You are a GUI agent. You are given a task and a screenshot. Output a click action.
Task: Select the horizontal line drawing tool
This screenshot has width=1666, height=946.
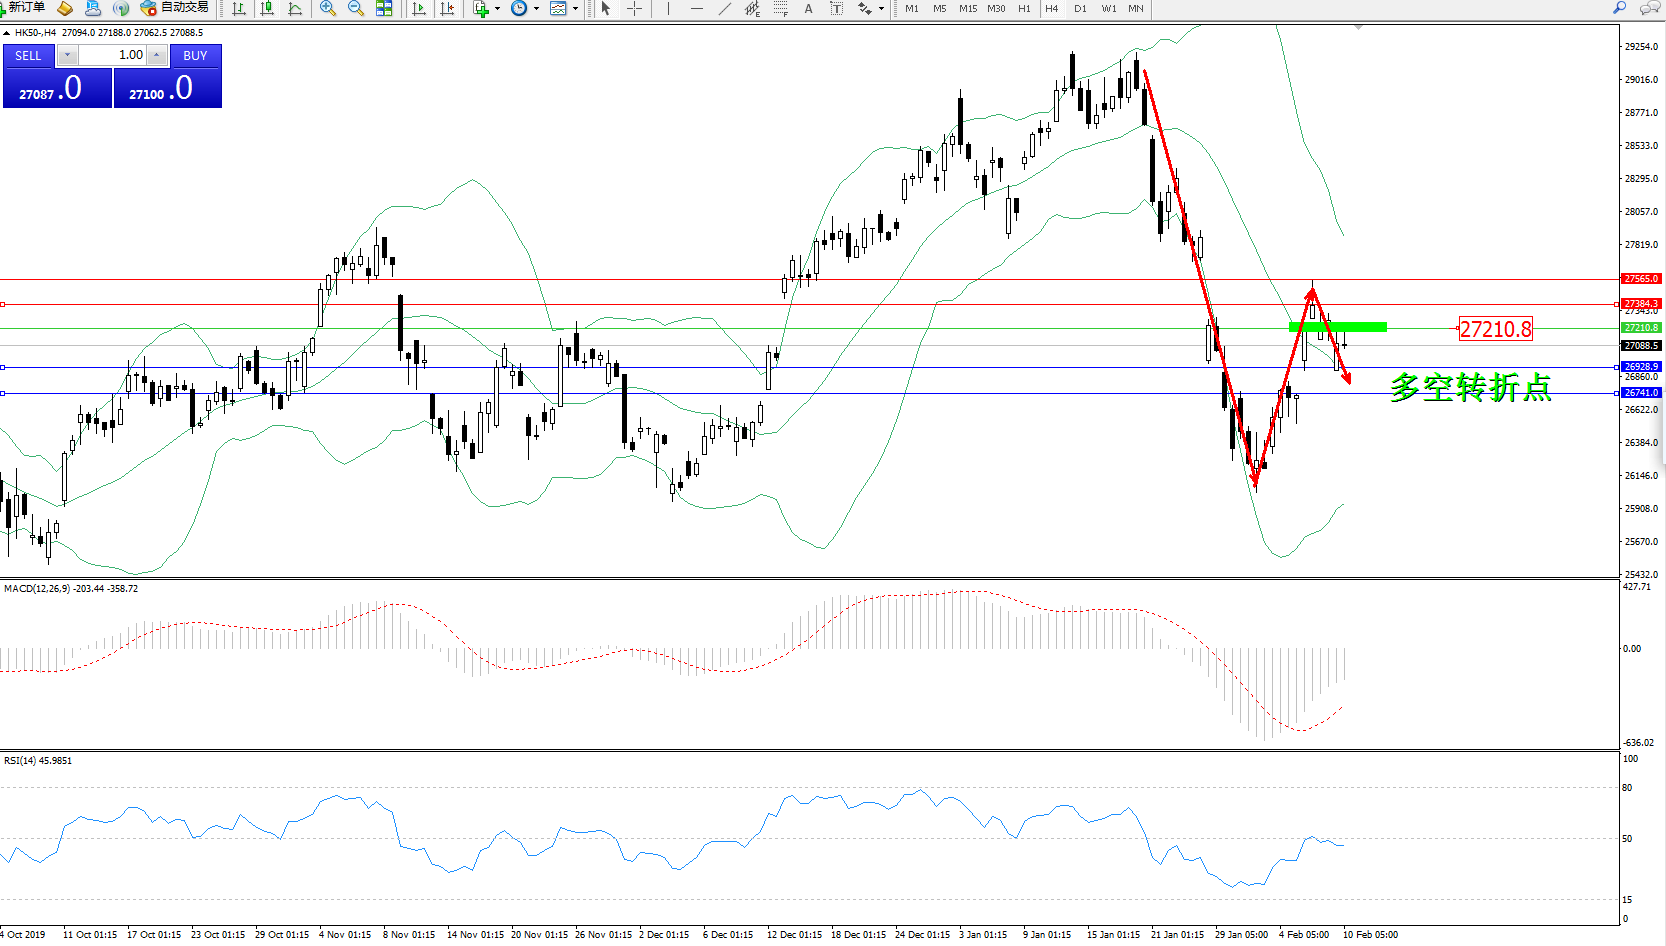[x=696, y=9]
